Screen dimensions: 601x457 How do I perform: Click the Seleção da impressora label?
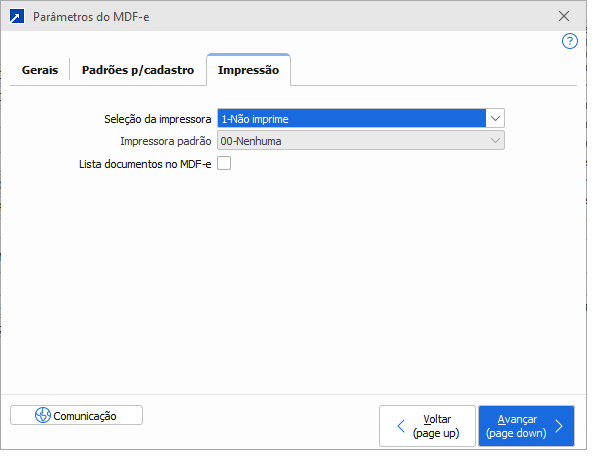tap(158, 119)
